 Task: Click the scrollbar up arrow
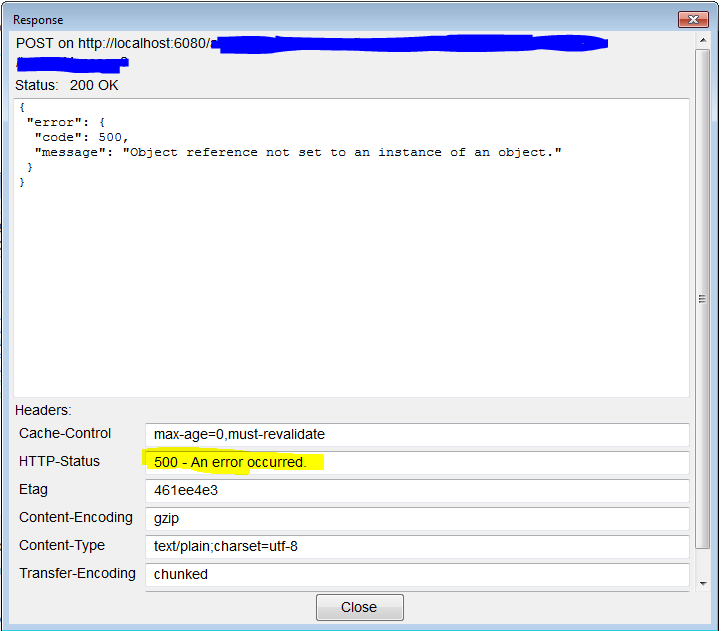point(703,40)
